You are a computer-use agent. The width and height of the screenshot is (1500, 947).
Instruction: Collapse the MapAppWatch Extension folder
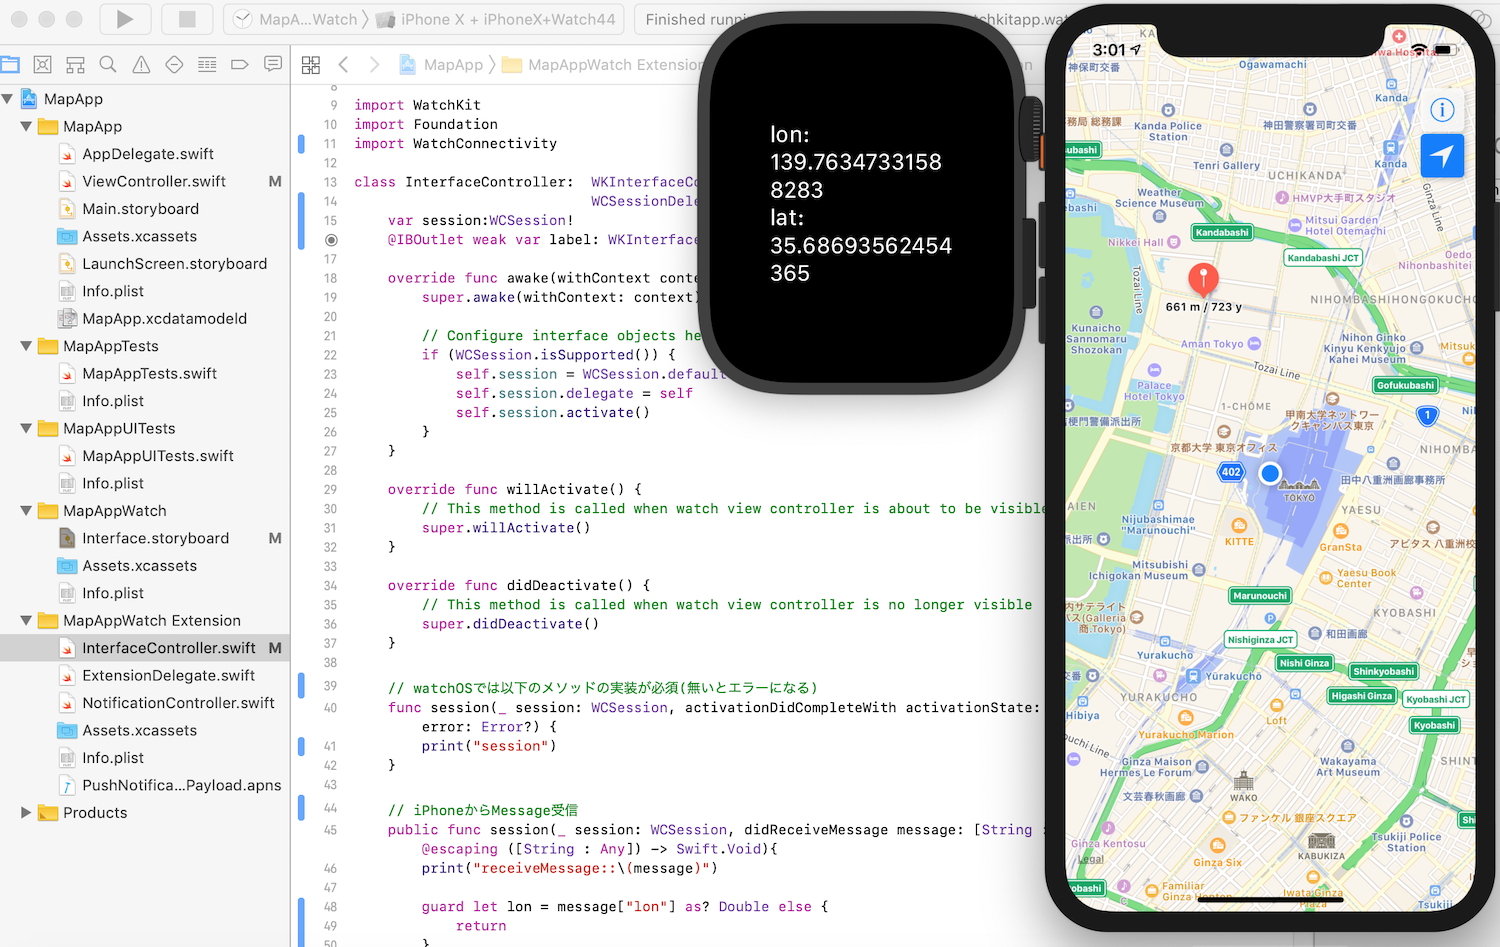[26, 620]
